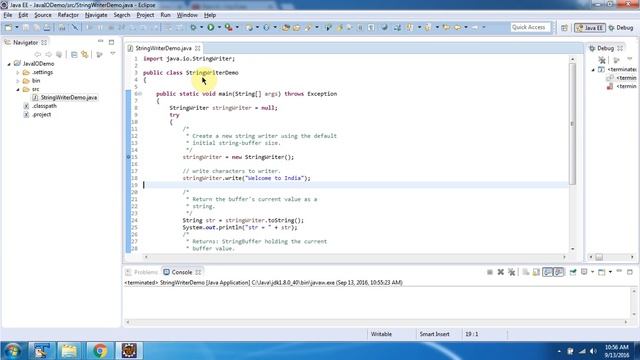Image resolution: width=640 pixels, height=360 pixels.
Task: Click the Pin Console icon
Action: tap(573, 272)
